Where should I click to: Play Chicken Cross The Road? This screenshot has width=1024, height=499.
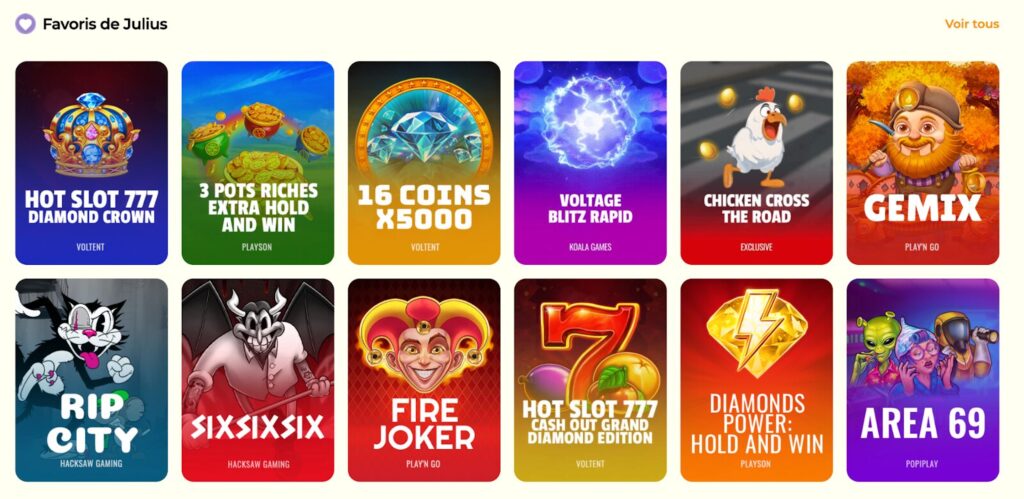click(757, 163)
